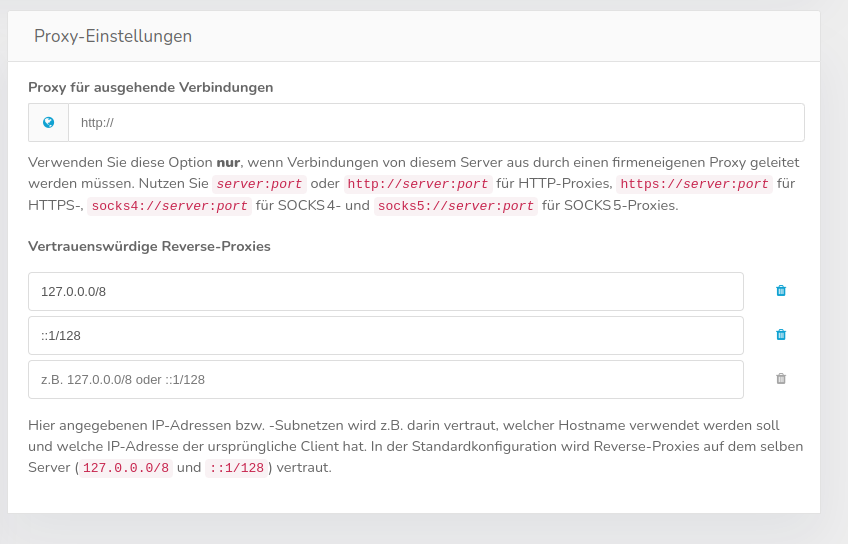
Task: Edit the ::1/128 reverse proxy field
Action: click(386, 335)
